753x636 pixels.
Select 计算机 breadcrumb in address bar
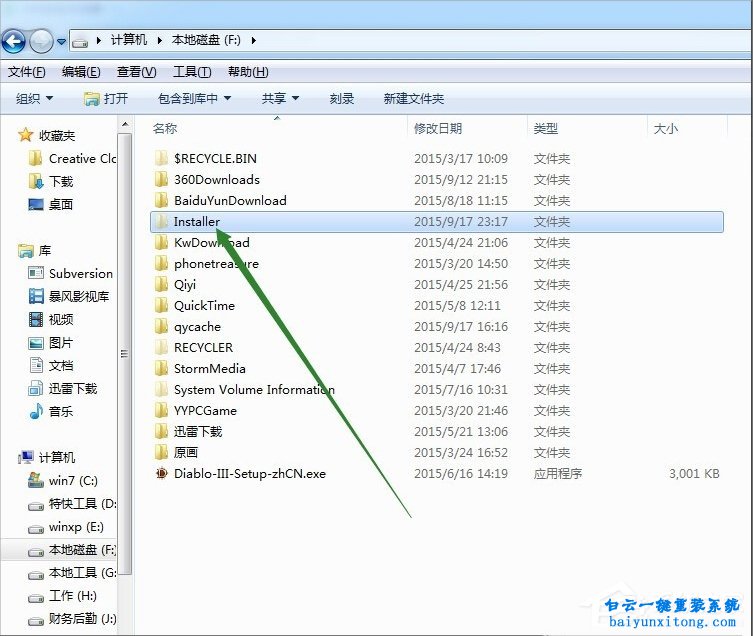pos(129,40)
